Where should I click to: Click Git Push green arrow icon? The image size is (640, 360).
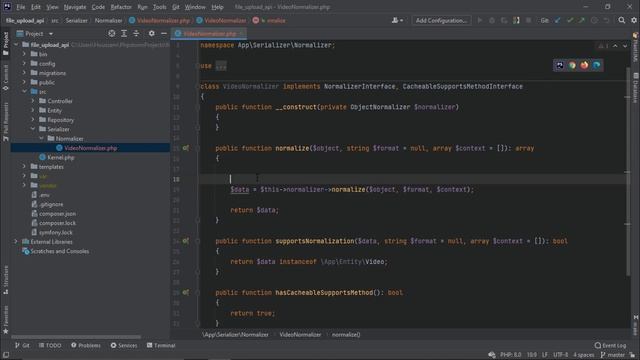[582, 20]
